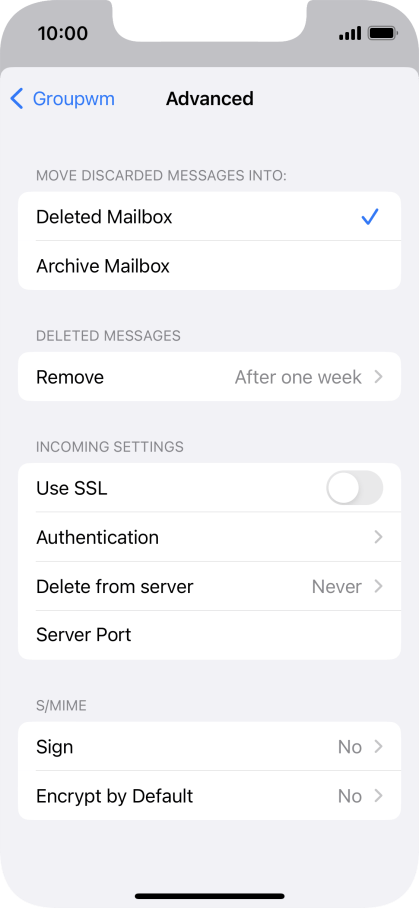
Task: Tap the battery icon in status bar
Action: [382, 33]
